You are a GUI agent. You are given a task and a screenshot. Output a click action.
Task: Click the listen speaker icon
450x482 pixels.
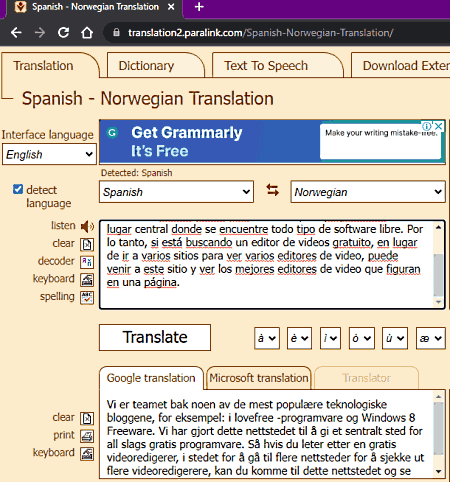[x=87, y=226]
